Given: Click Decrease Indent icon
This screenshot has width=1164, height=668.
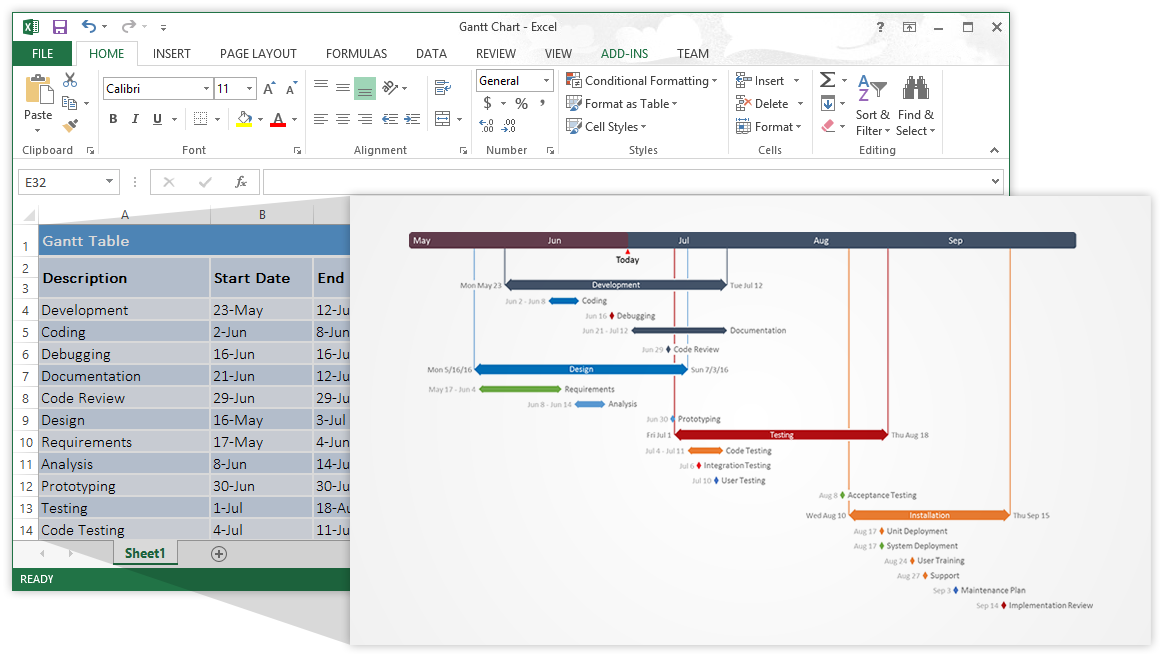Looking at the screenshot, I should click(x=390, y=119).
